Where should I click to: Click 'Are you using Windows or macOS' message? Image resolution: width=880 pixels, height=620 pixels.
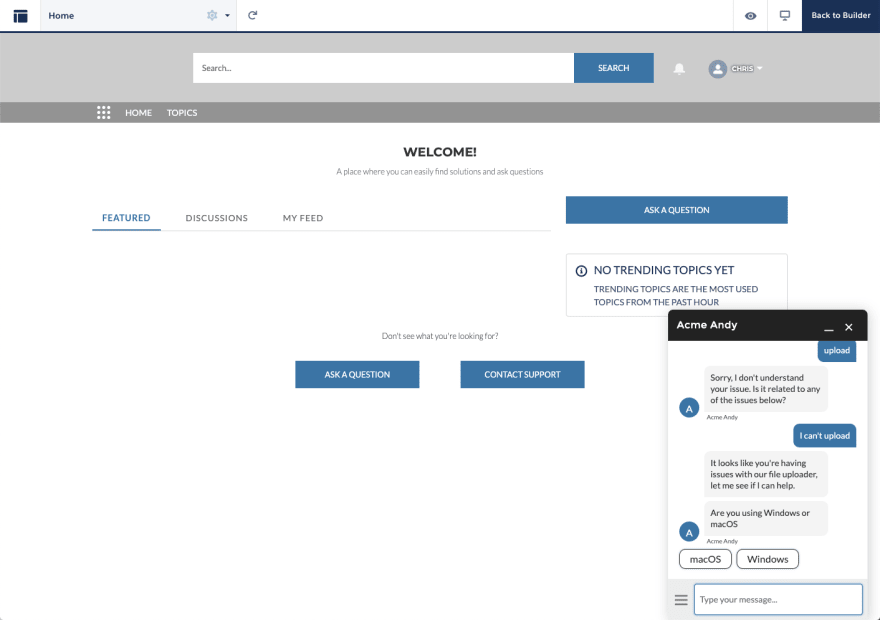[766, 518]
